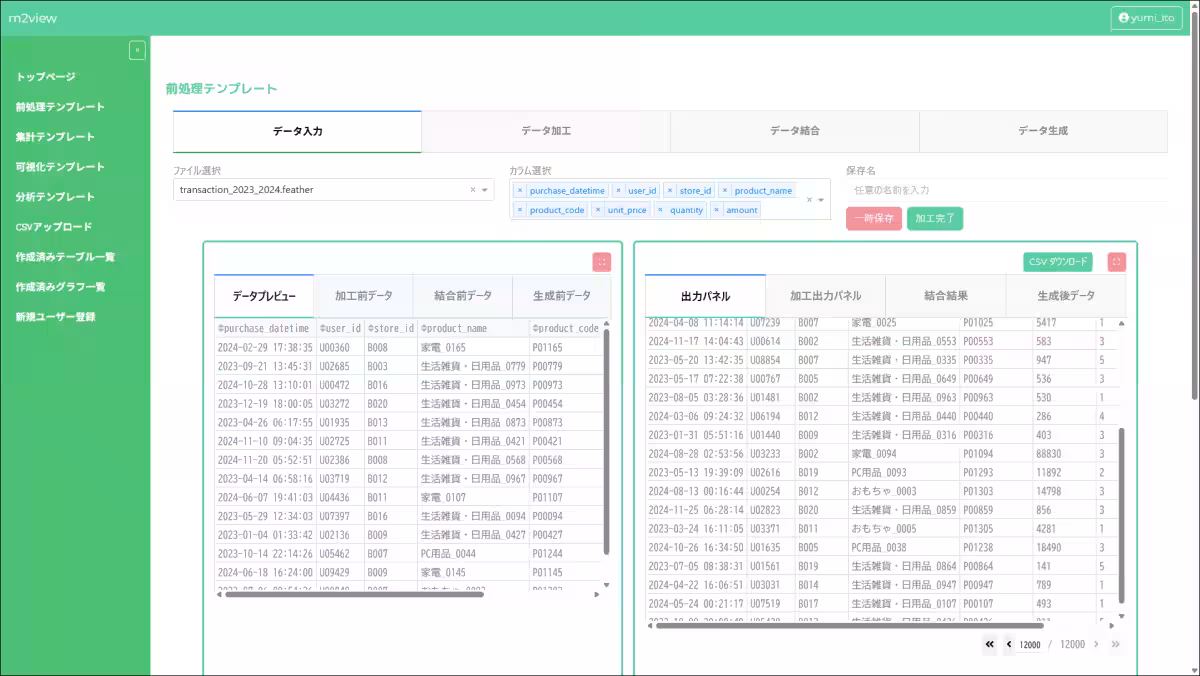Go to first page of output table
The image size is (1200, 676).
tap(989, 645)
